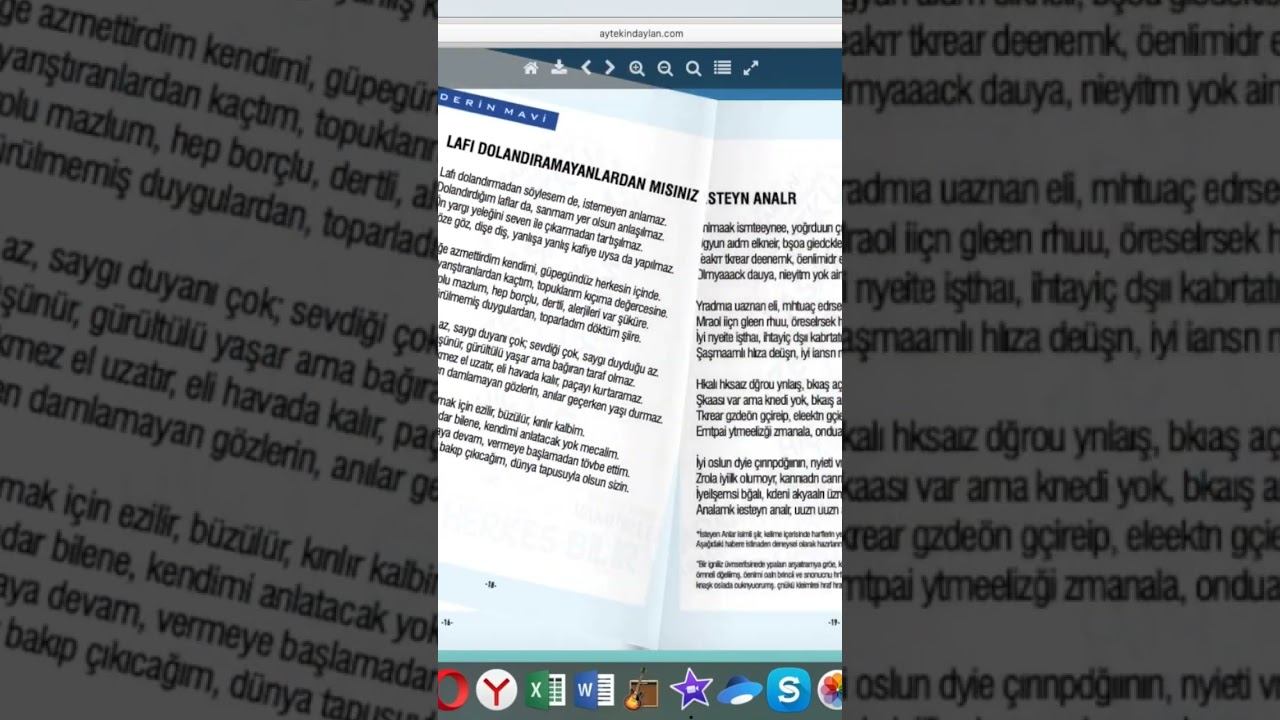Click the left page number '-18-'
1280x720 pixels.
pyautogui.click(x=490, y=584)
